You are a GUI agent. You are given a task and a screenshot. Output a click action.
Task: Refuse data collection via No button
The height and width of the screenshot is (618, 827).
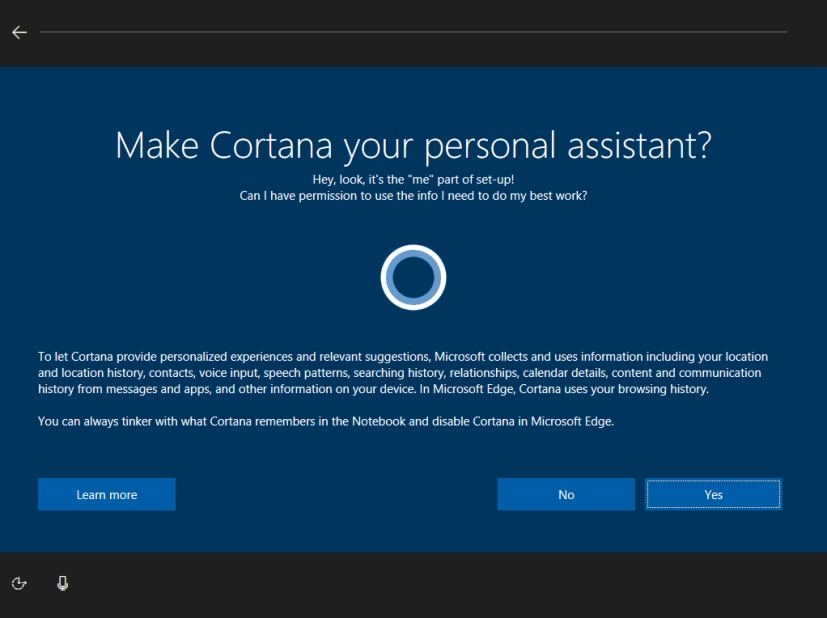565,493
